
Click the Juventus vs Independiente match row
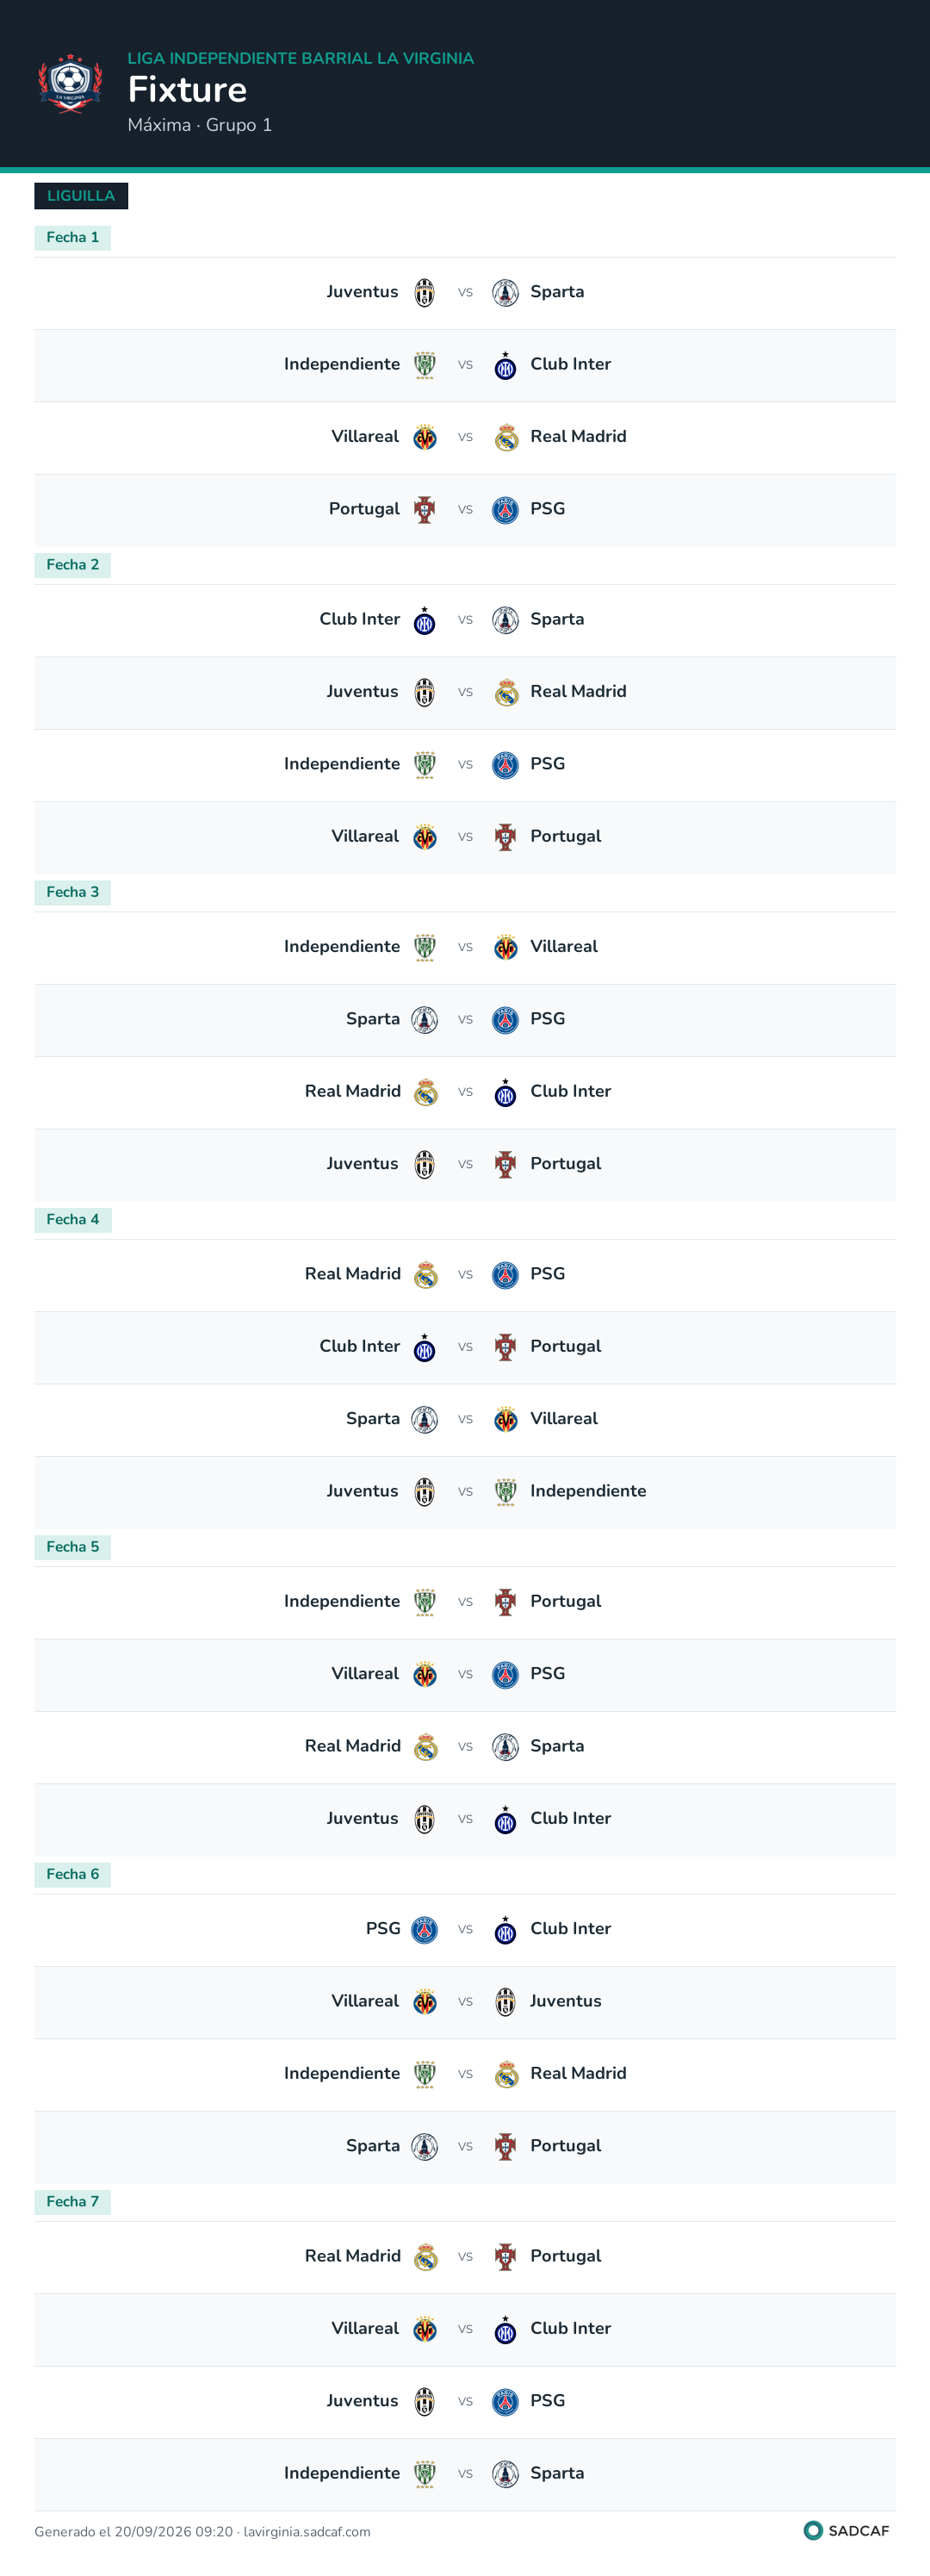coord(465,1492)
